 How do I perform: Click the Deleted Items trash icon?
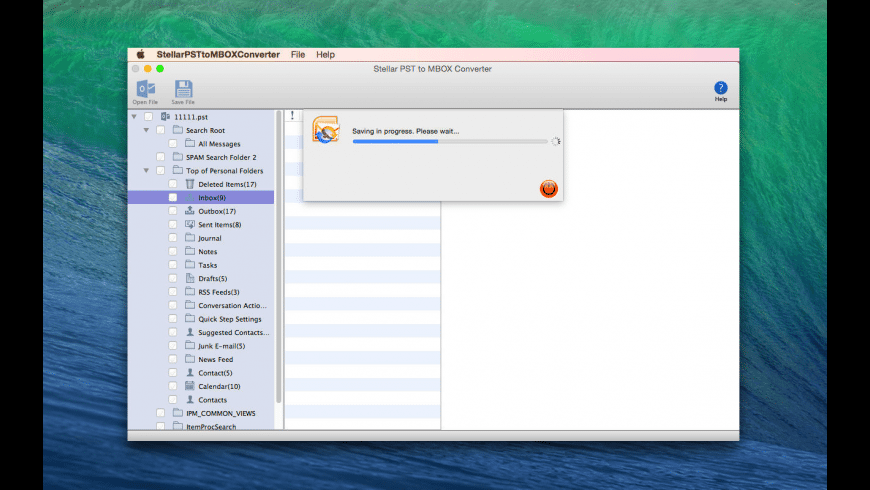[190, 184]
